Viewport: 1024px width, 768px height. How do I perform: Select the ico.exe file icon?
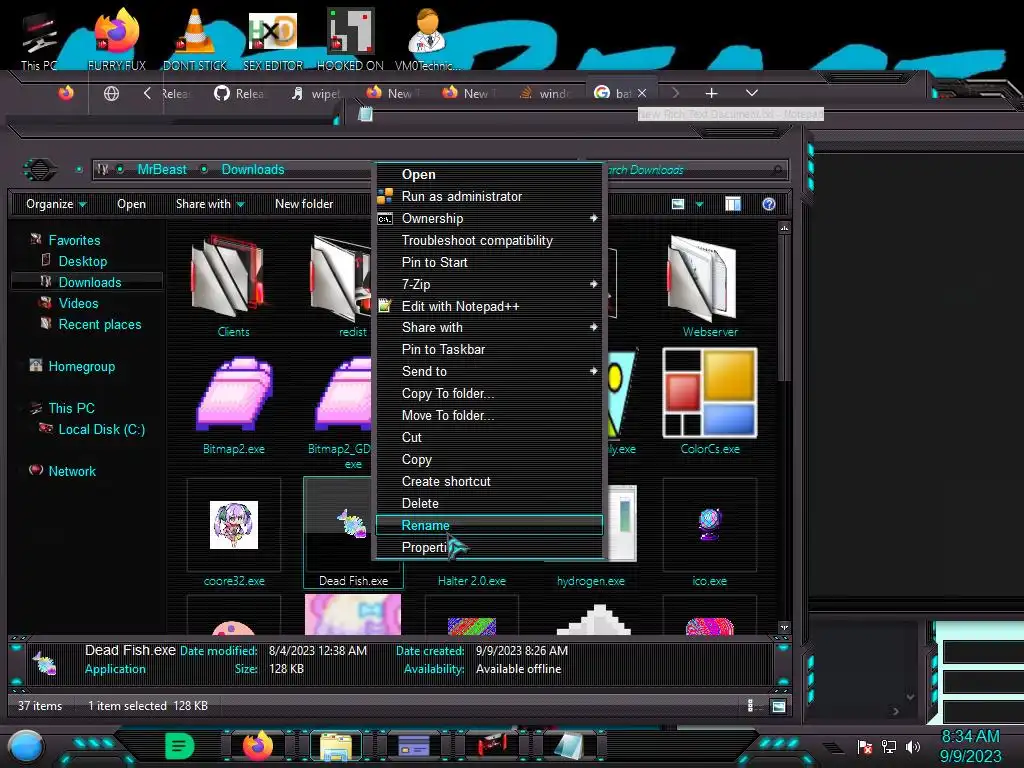pos(709,524)
